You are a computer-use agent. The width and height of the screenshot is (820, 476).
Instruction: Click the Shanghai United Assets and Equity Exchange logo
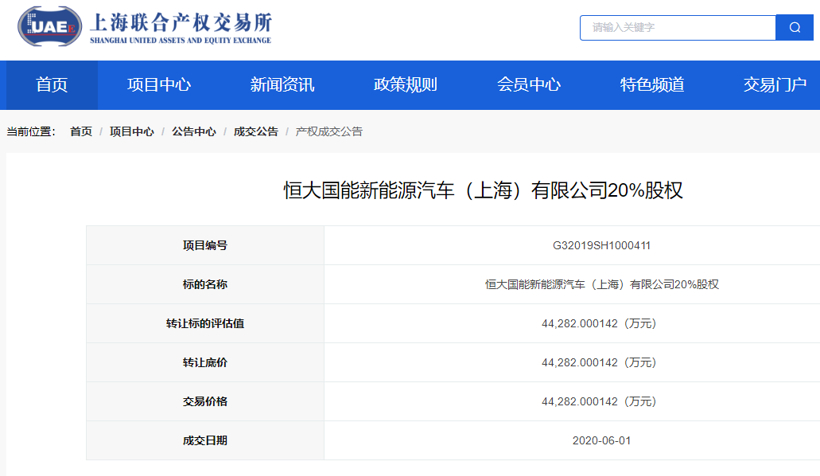point(145,28)
